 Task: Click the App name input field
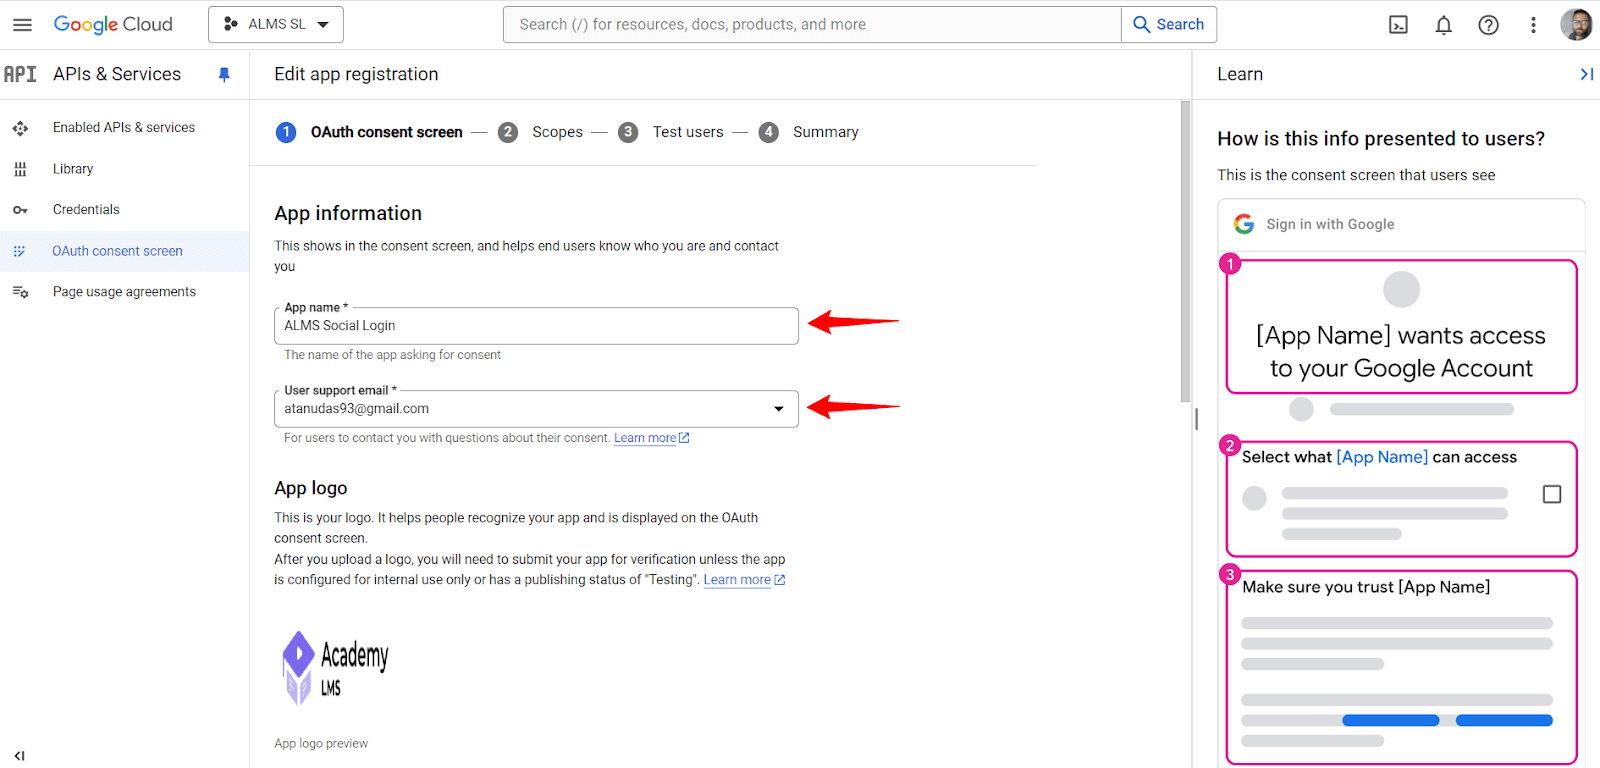[x=536, y=326]
